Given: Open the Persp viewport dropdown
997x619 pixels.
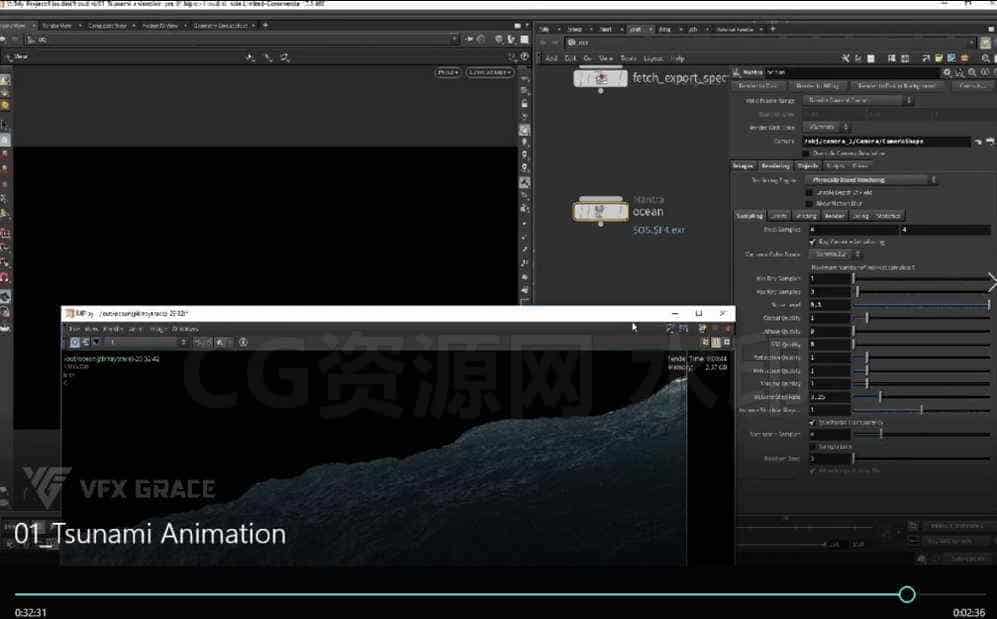Looking at the screenshot, I should (448, 72).
